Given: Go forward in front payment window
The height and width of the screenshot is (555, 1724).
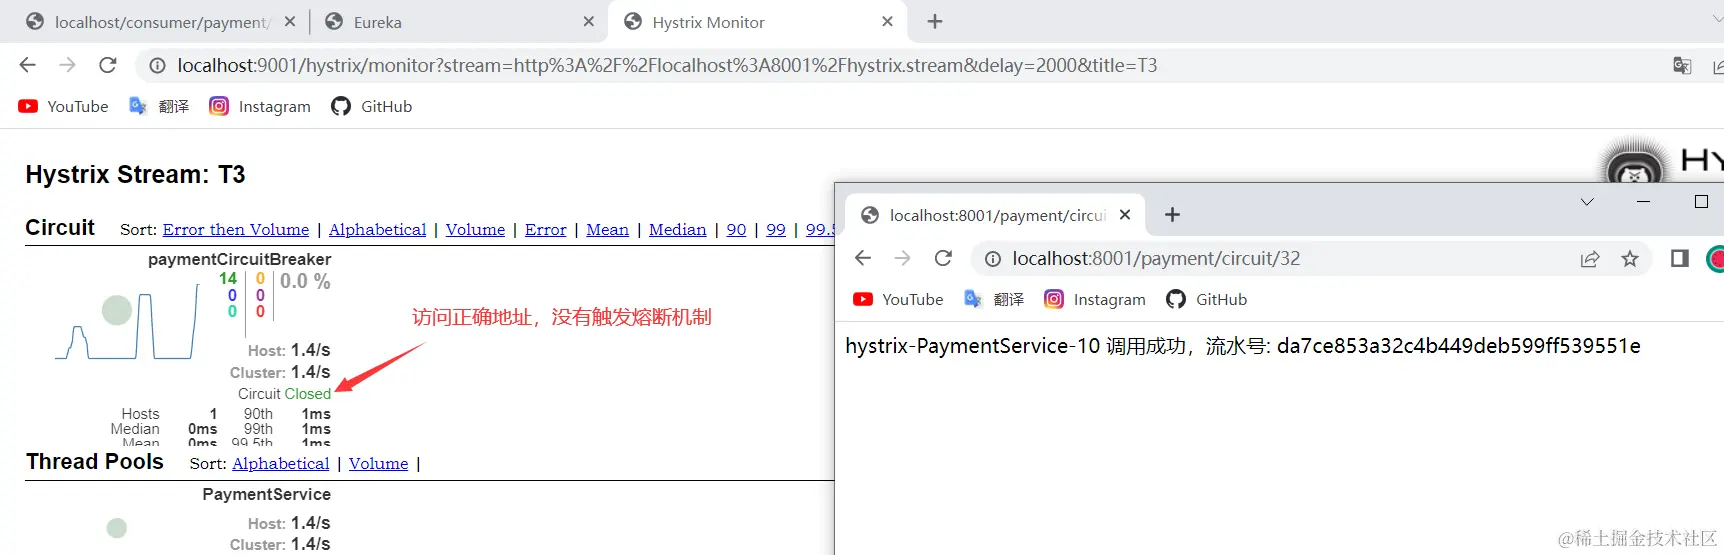Looking at the screenshot, I should pos(902,258).
